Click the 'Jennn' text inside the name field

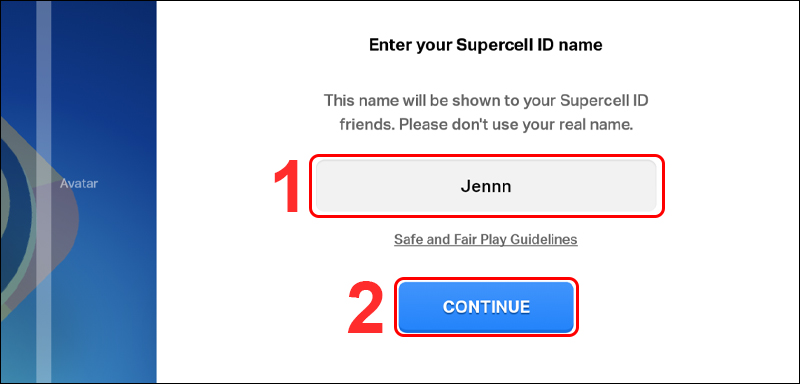click(486, 187)
